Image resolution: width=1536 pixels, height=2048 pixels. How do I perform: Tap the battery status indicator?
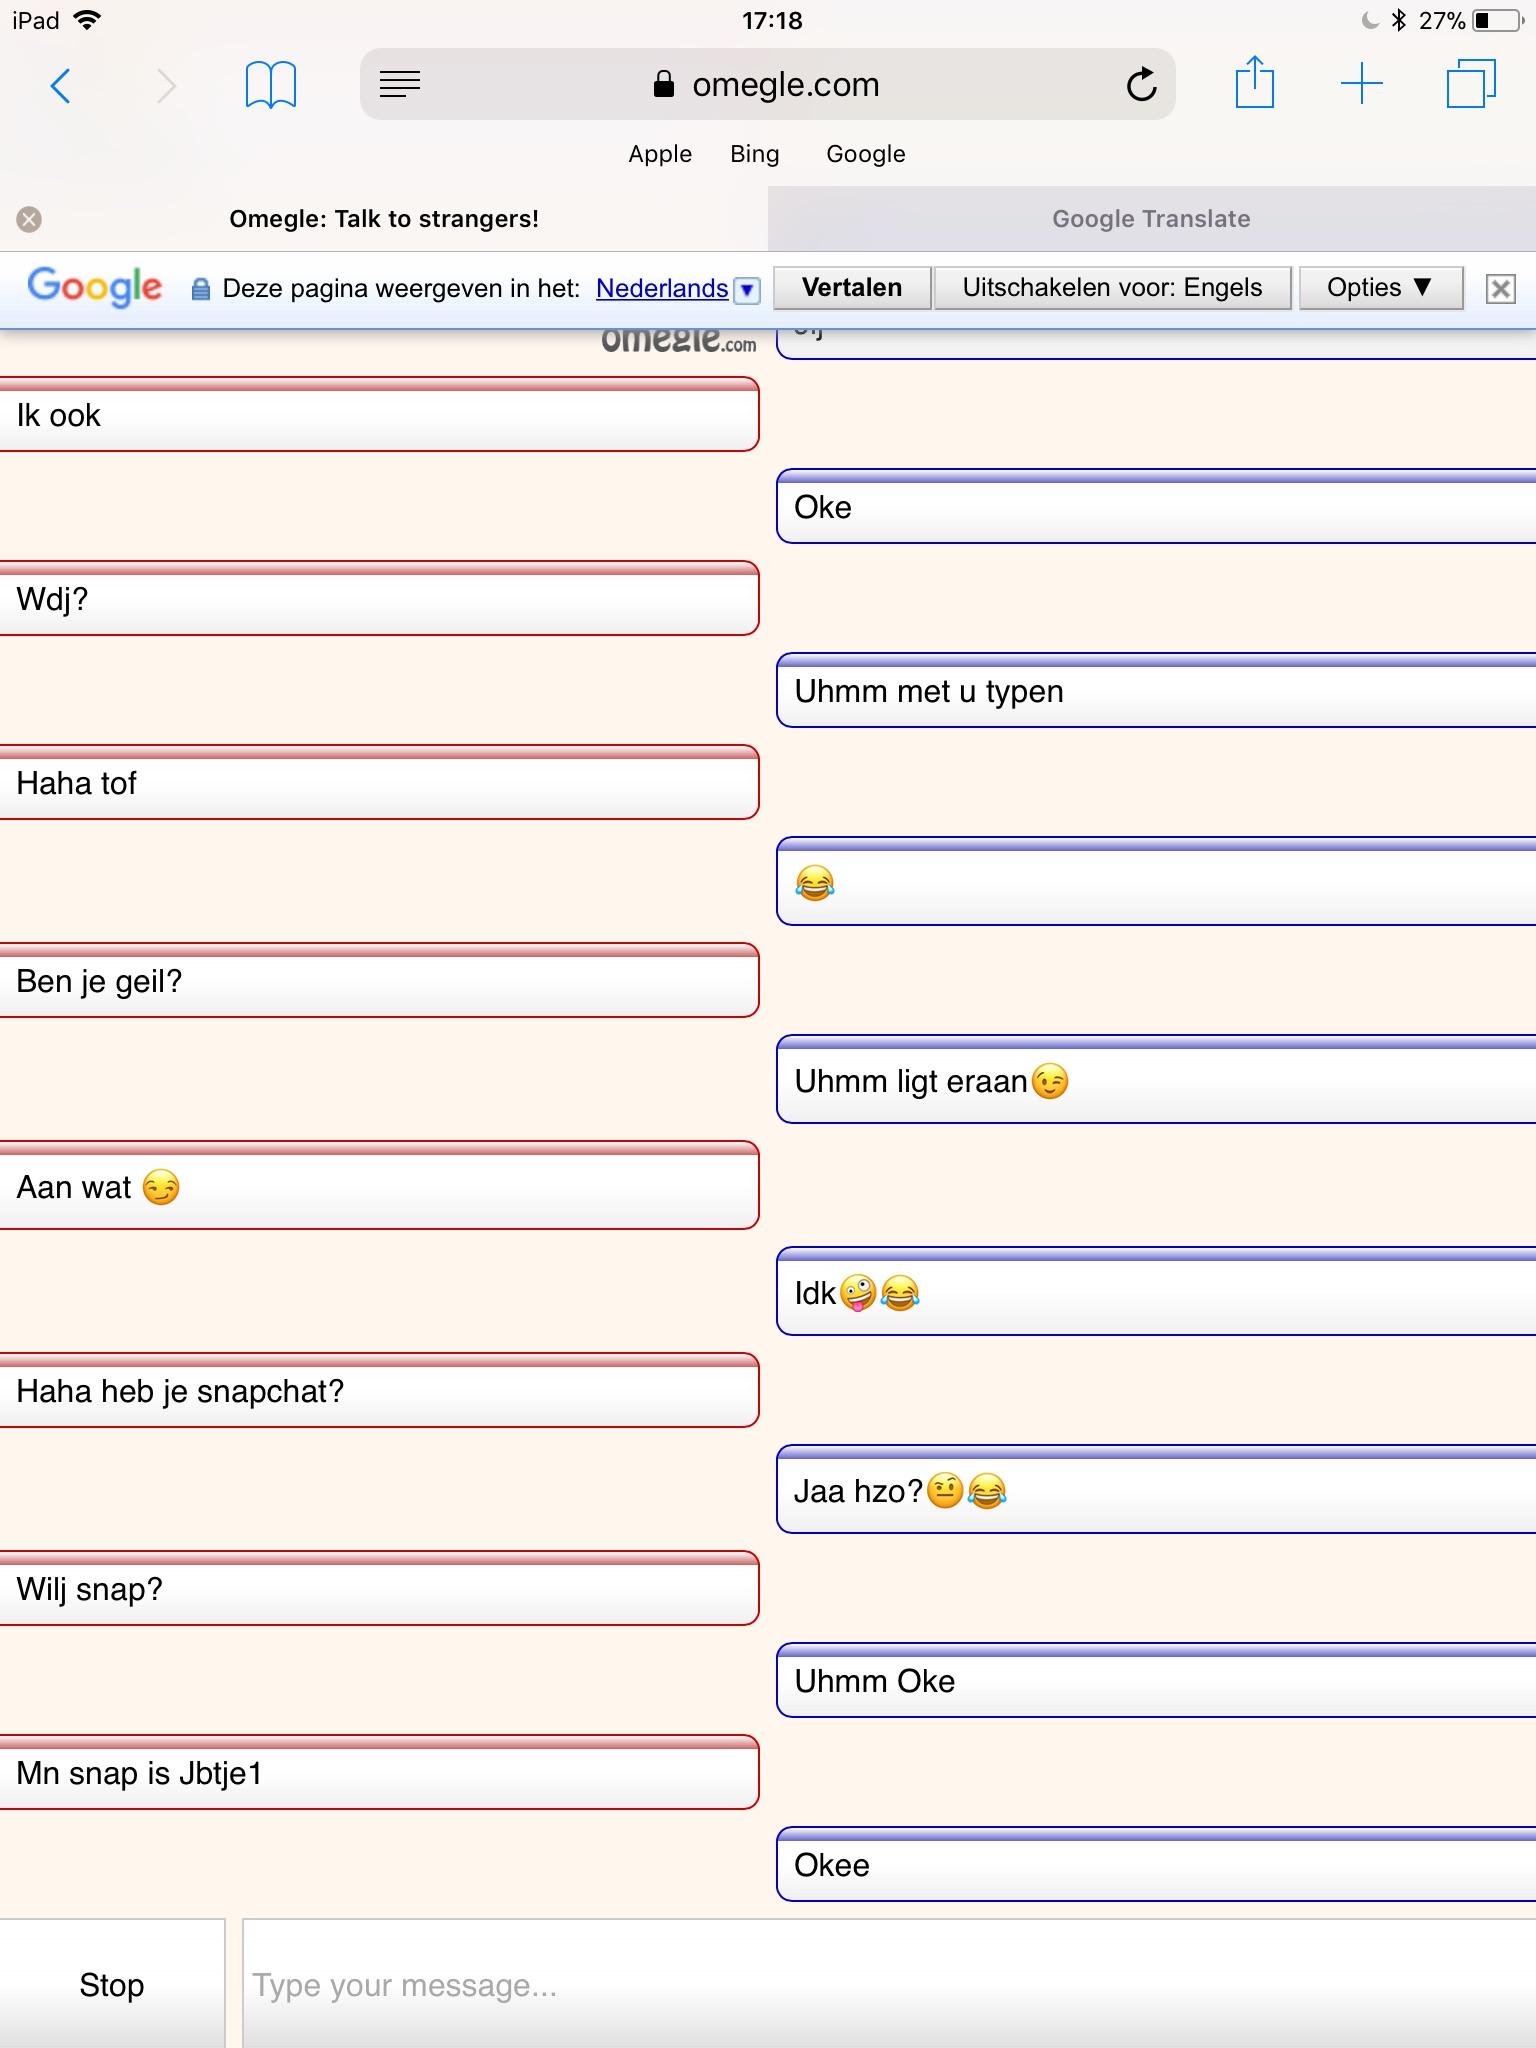pyautogui.click(x=1498, y=20)
